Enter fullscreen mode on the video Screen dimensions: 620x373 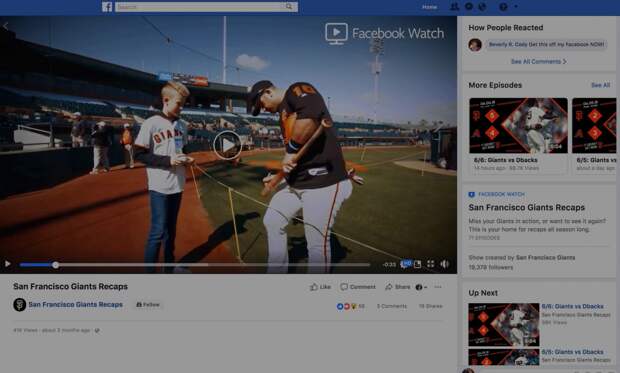coord(431,264)
